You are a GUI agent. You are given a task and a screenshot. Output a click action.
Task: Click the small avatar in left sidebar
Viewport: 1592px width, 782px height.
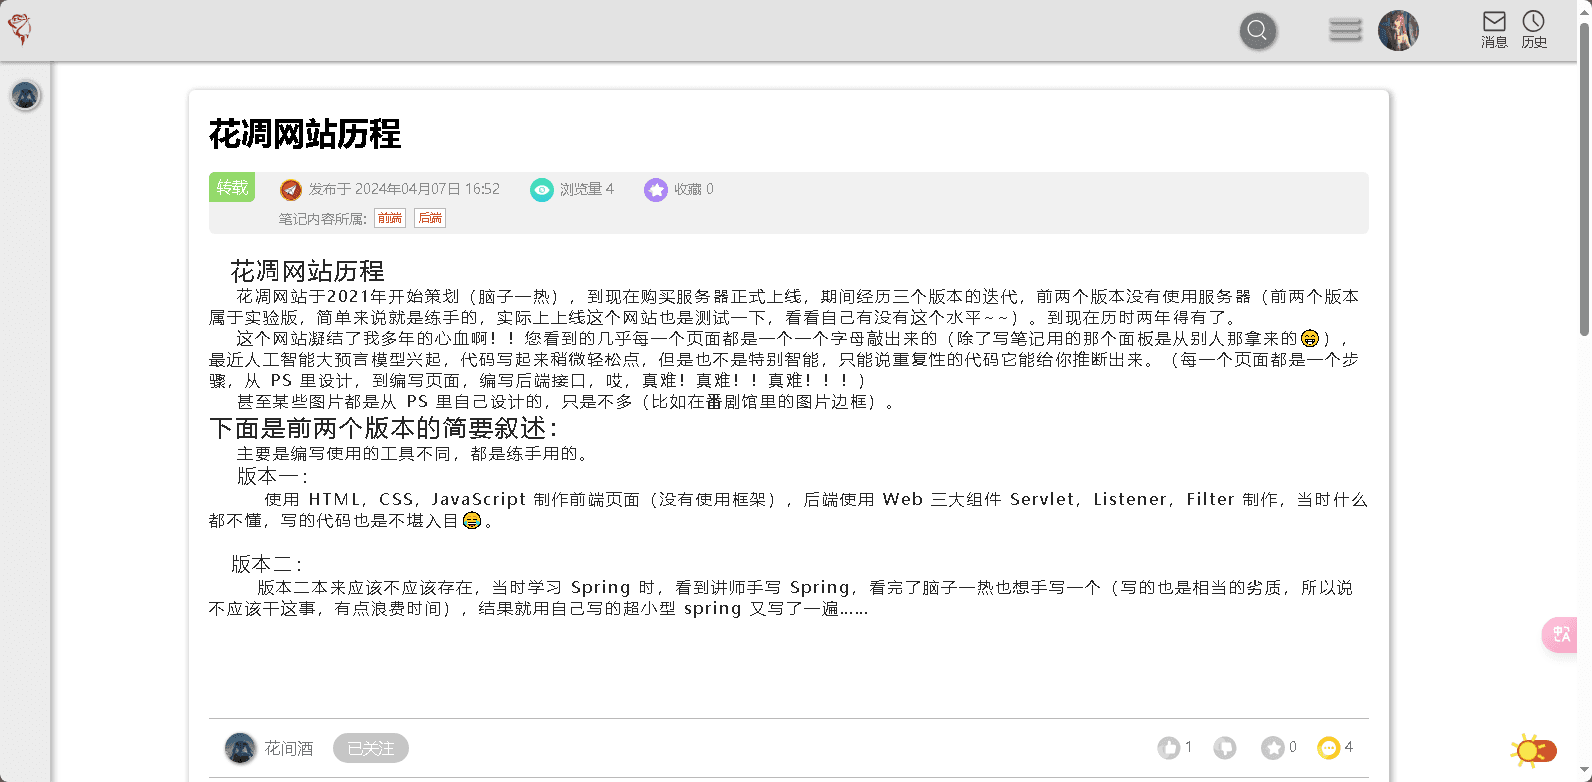click(25, 96)
